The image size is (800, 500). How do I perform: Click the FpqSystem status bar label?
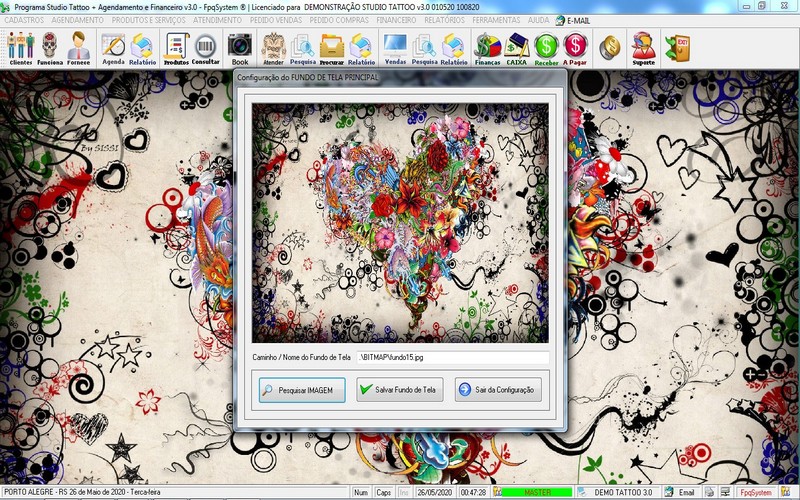(756, 492)
